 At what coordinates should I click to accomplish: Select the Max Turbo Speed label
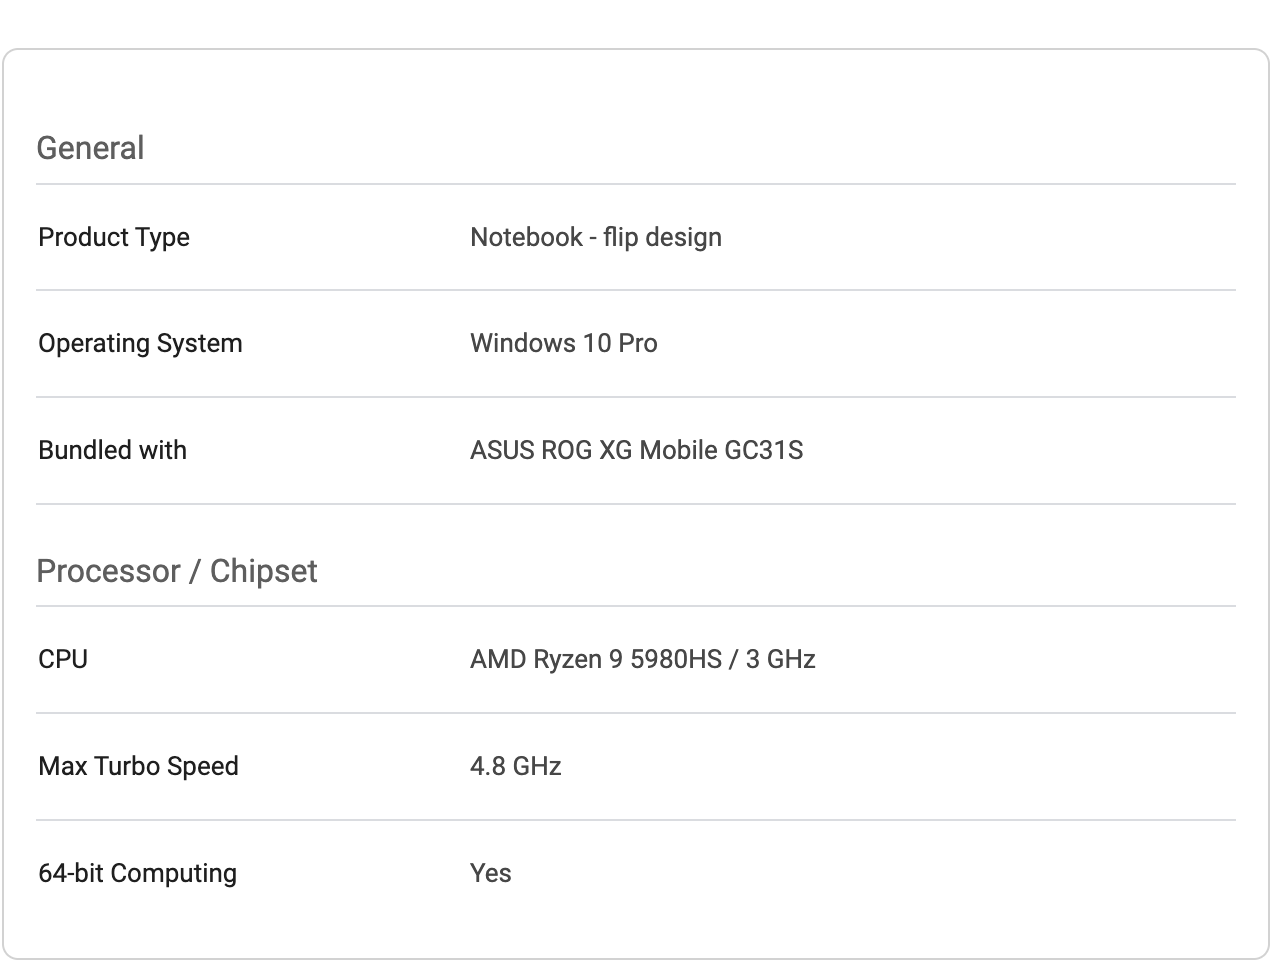point(138,766)
